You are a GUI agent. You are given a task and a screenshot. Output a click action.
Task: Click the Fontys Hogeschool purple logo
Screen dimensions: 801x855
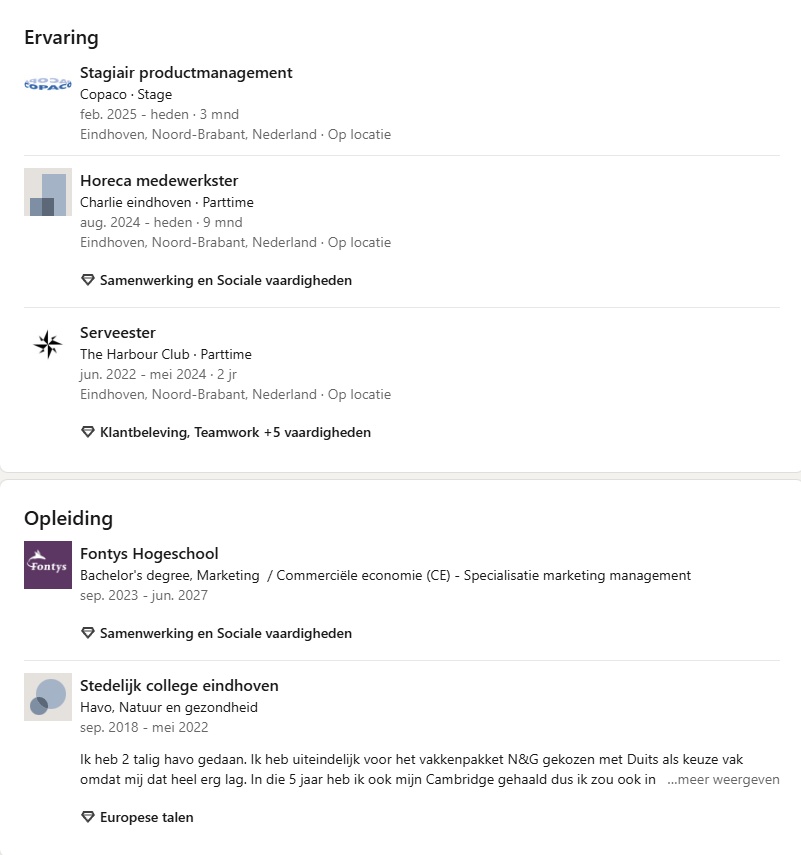pos(48,565)
